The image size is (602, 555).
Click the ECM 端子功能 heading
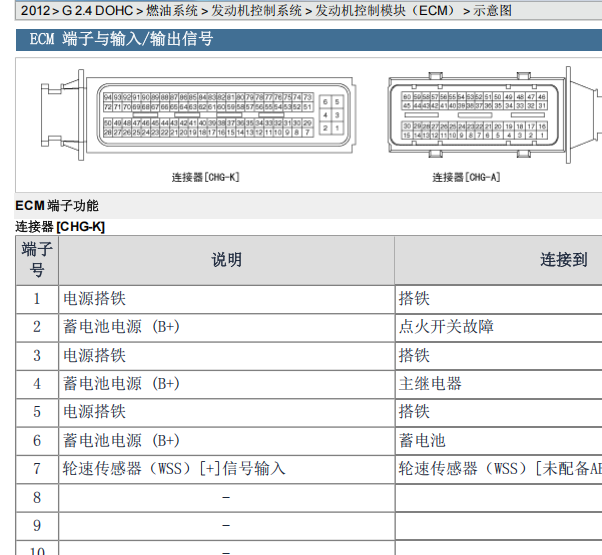point(57,205)
